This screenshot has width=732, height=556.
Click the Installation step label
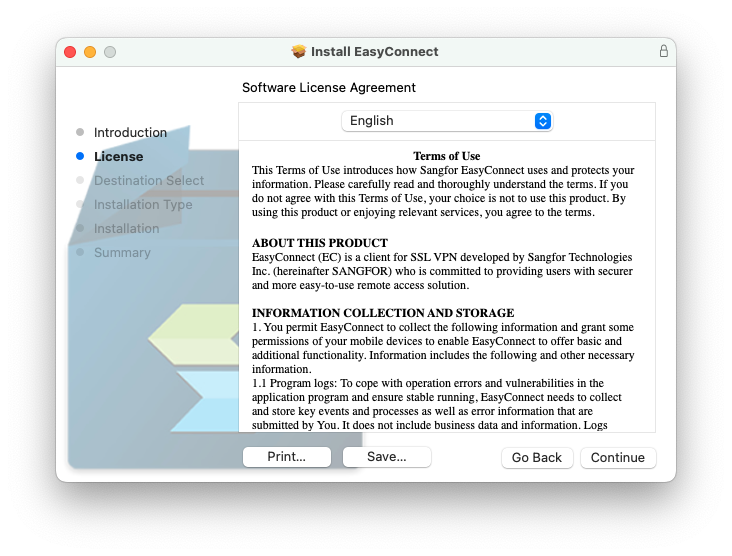(127, 229)
